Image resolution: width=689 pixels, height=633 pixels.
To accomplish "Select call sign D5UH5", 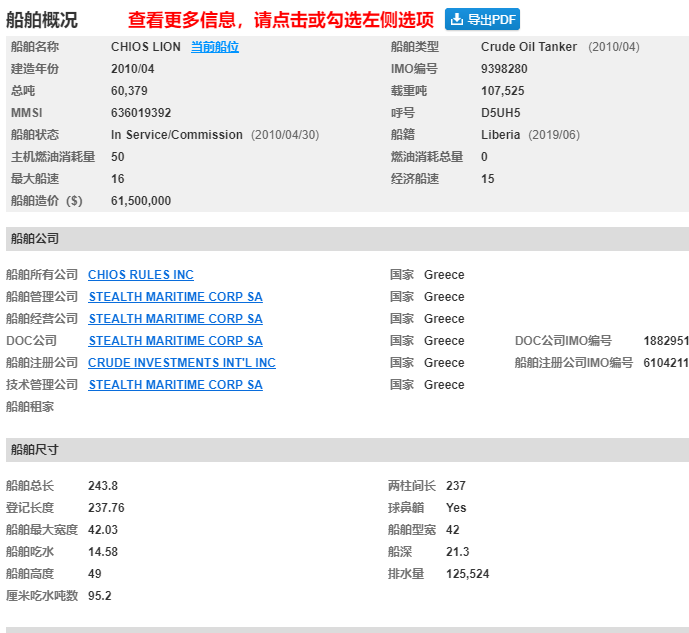I will click(500, 113).
